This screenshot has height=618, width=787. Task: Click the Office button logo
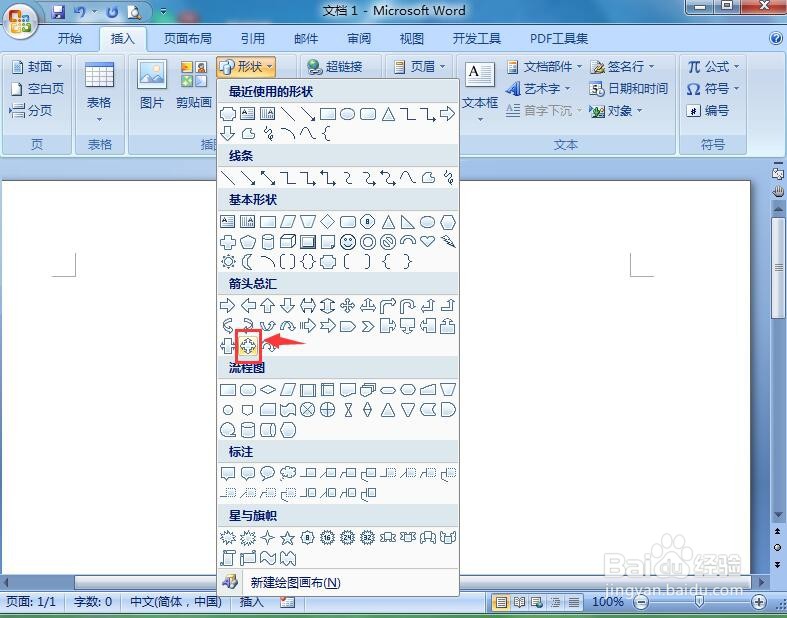(x=20, y=21)
